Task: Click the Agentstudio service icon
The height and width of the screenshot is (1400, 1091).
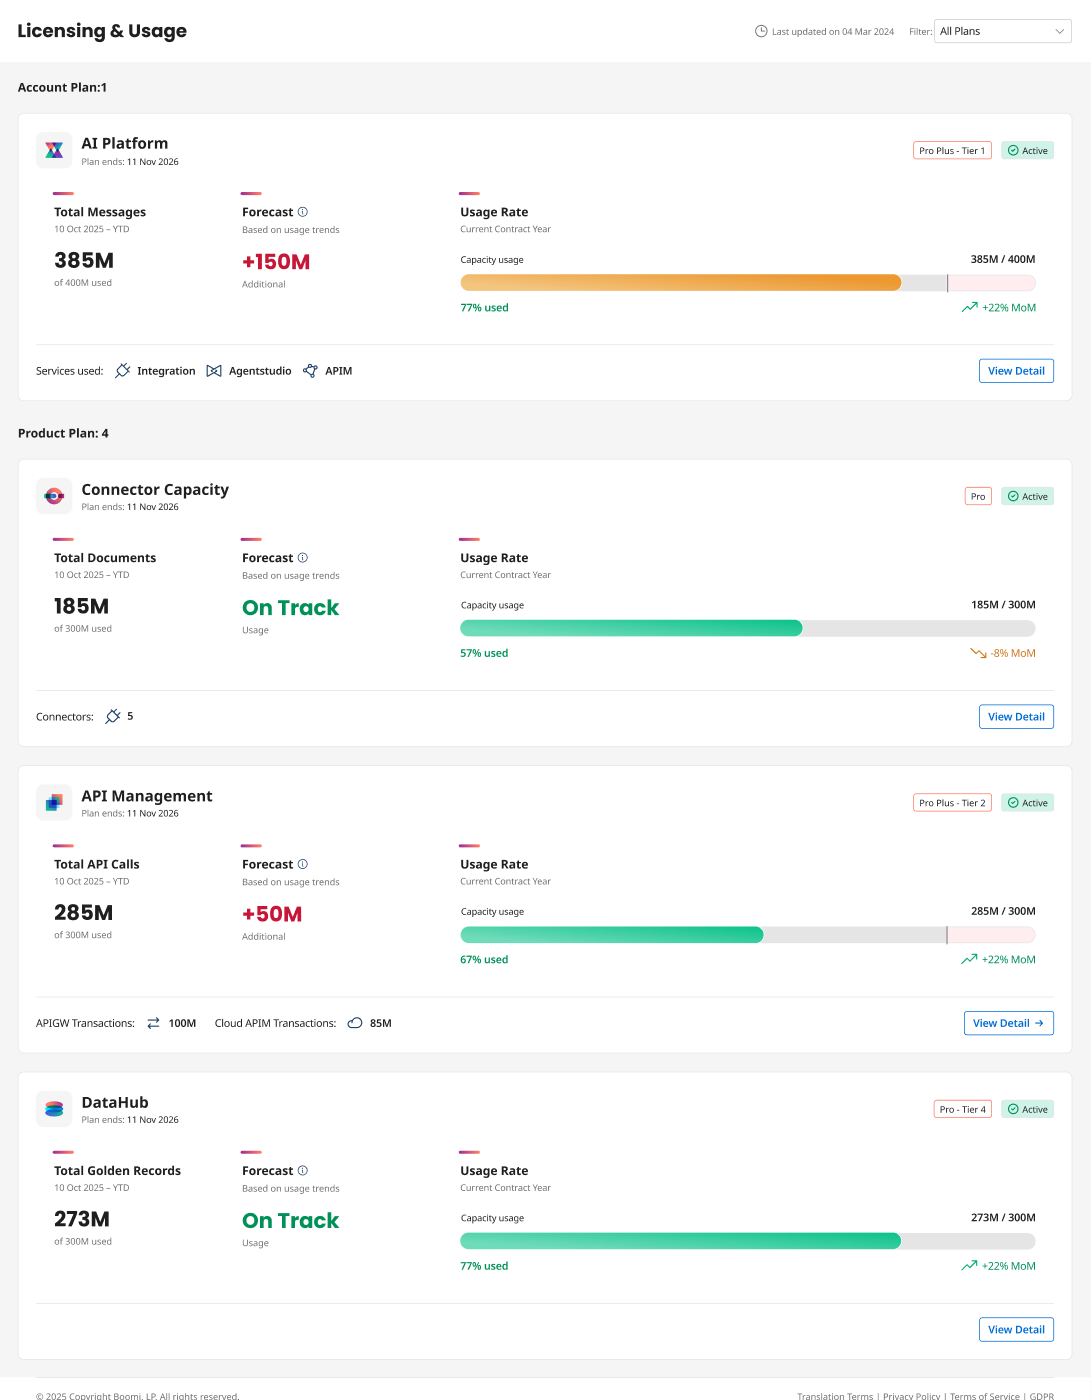Action: (x=214, y=371)
